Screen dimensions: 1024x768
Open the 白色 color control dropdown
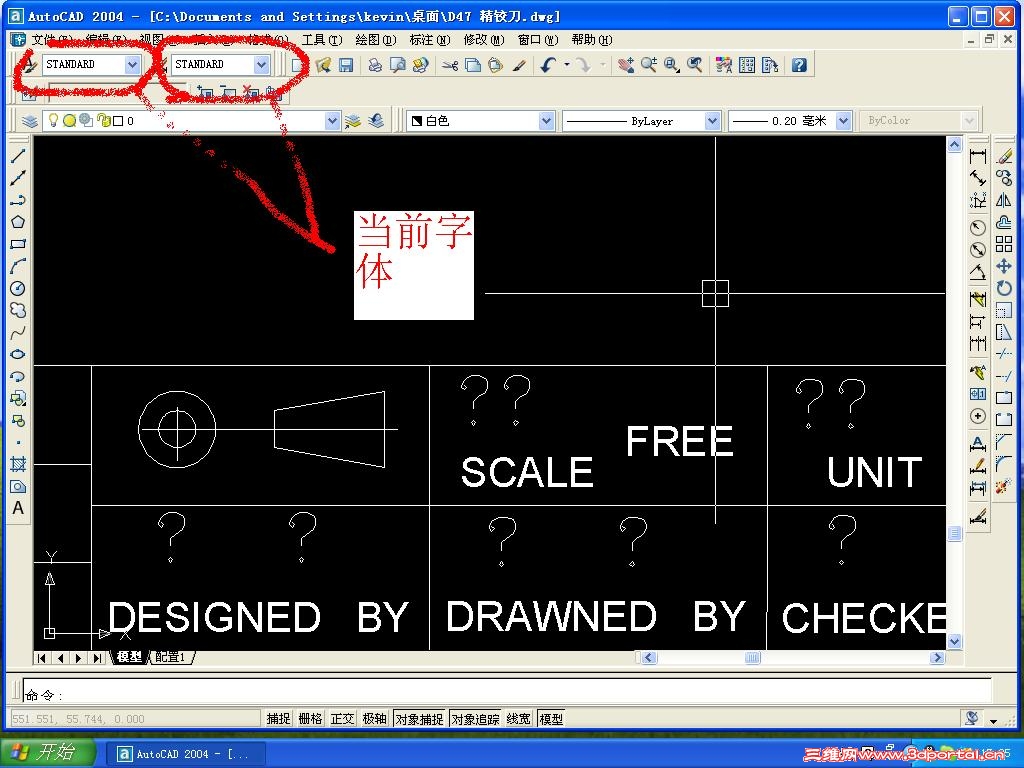[x=546, y=121]
